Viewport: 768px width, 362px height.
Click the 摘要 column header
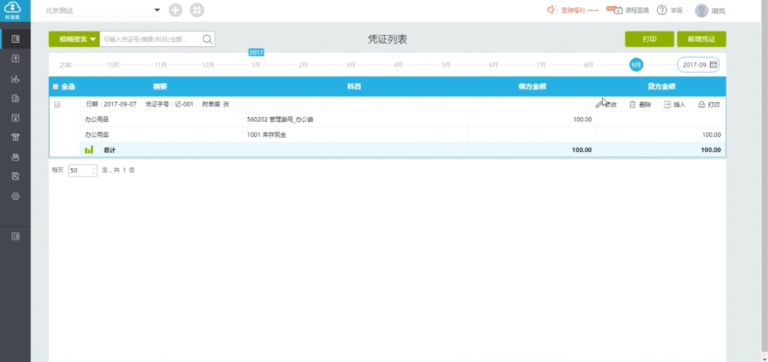coord(160,87)
